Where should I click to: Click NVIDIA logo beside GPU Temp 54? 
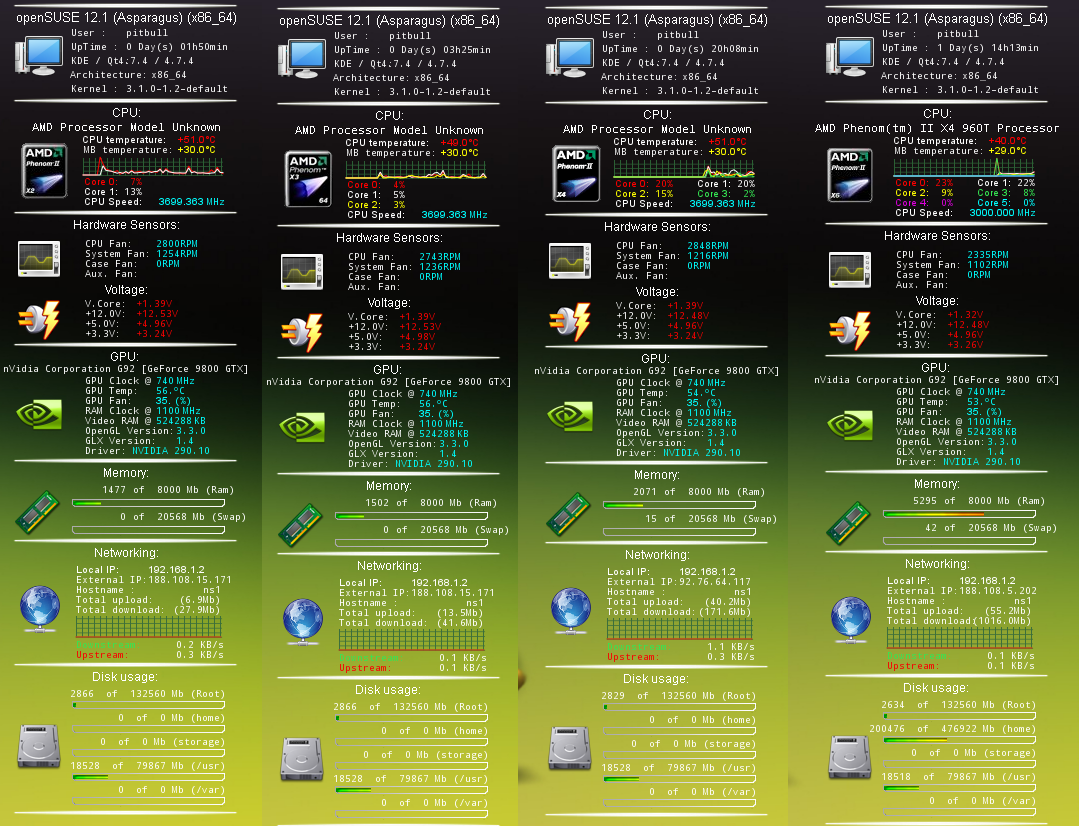point(570,416)
